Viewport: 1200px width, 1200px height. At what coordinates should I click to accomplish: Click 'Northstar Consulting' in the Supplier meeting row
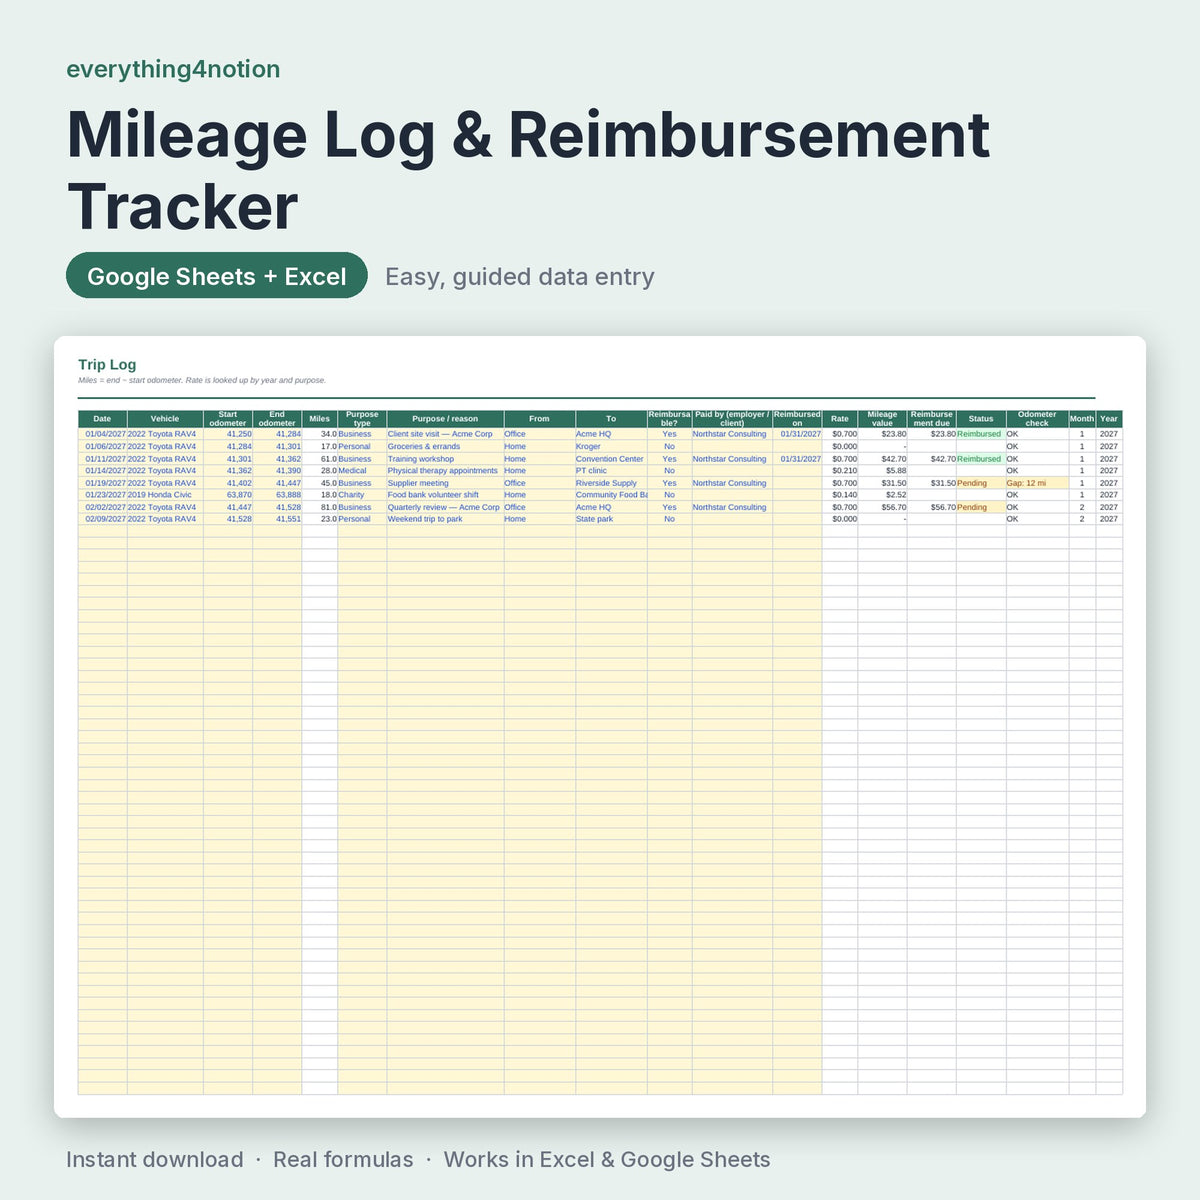pyautogui.click(x=732, y=483)
